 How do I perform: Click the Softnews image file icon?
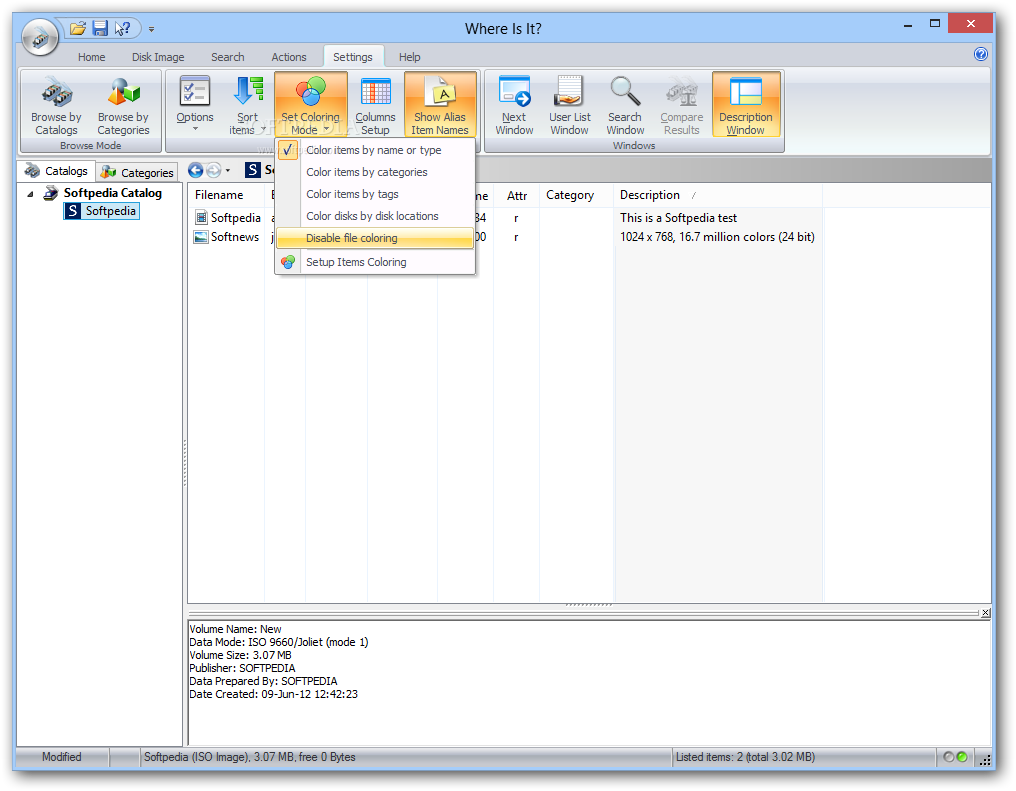tap(202, 237)
